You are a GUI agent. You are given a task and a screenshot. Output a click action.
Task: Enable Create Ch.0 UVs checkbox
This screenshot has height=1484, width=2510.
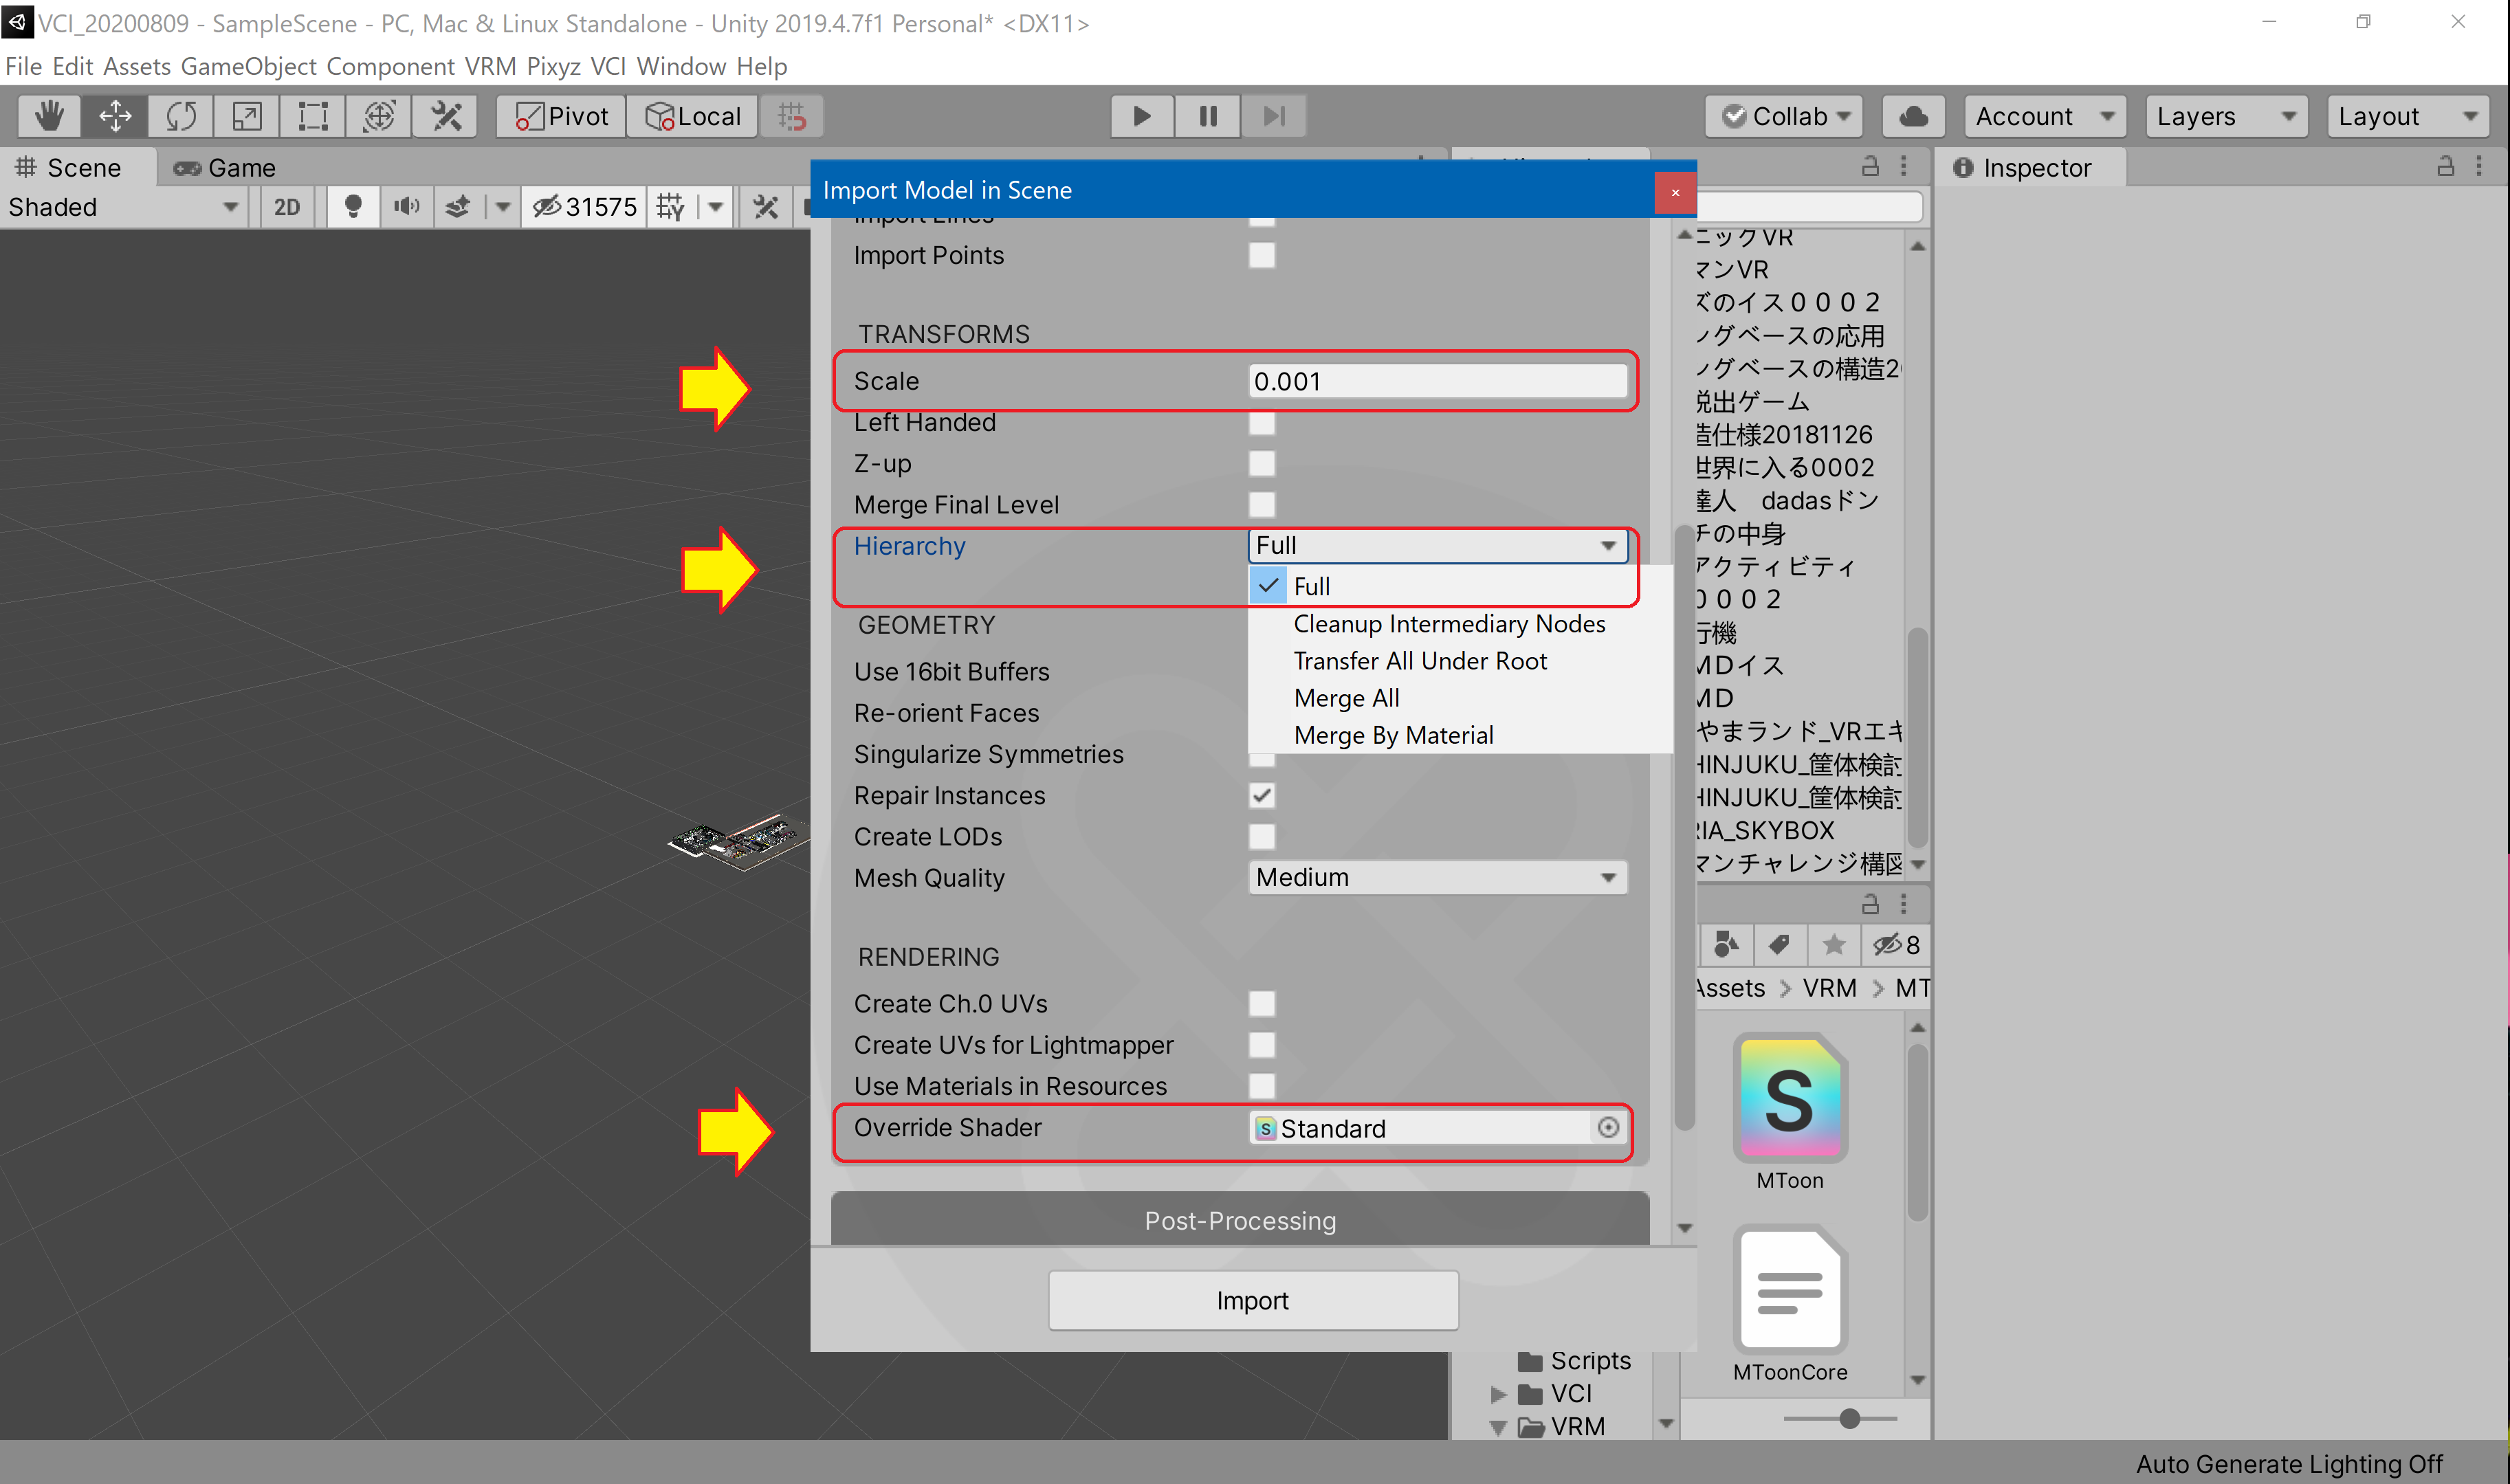coord(1262,1003)
